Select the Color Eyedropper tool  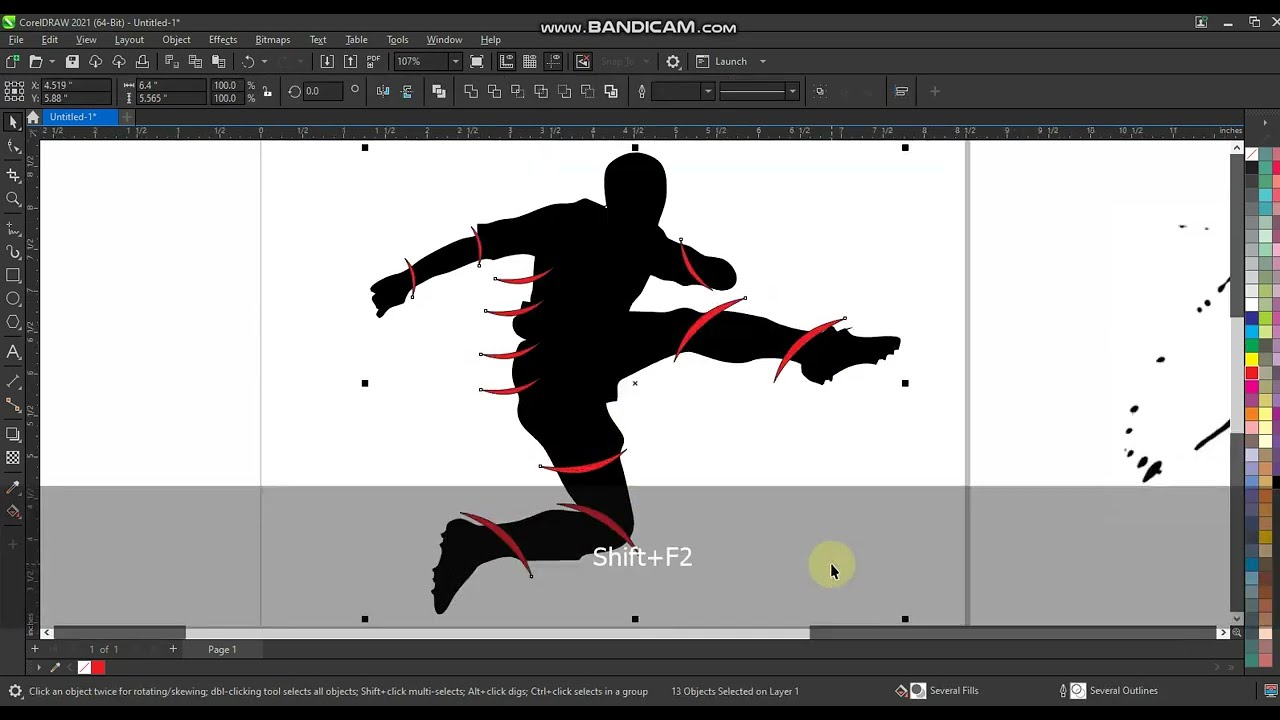click(x=13, y=488)
